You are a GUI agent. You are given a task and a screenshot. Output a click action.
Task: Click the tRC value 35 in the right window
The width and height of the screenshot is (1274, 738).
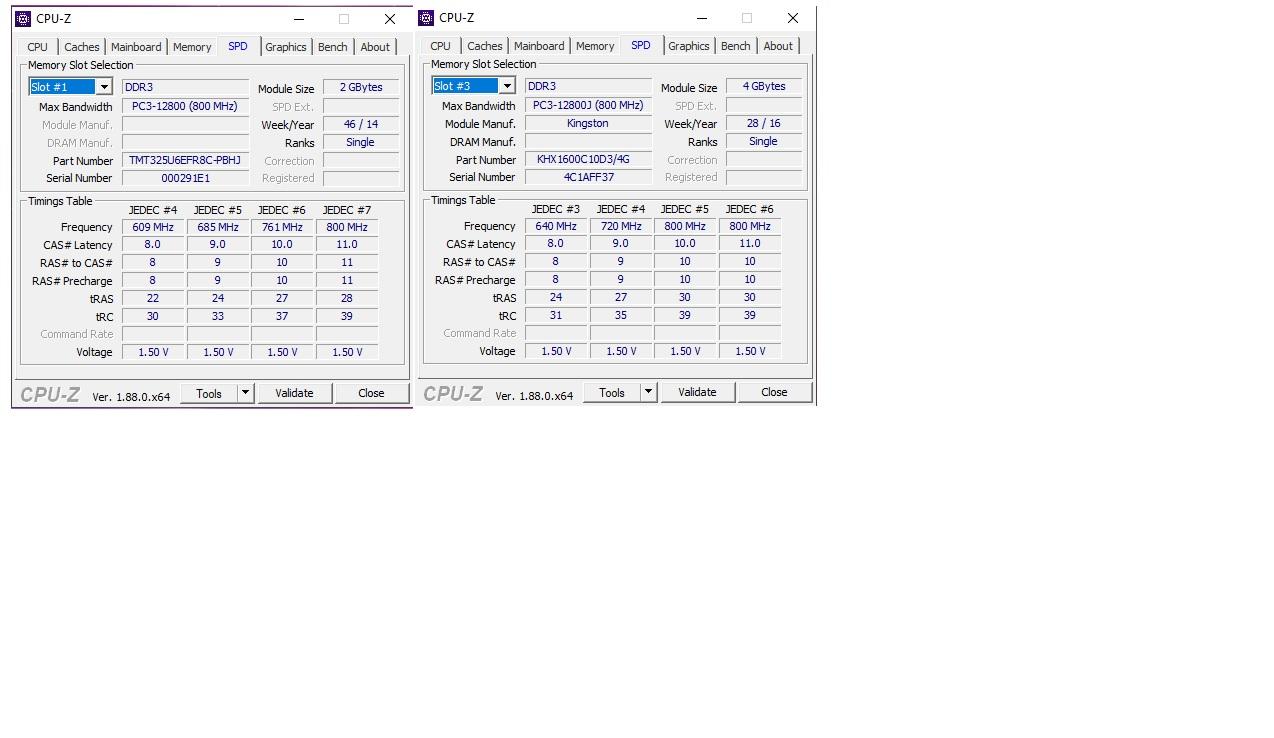(621, 315)
